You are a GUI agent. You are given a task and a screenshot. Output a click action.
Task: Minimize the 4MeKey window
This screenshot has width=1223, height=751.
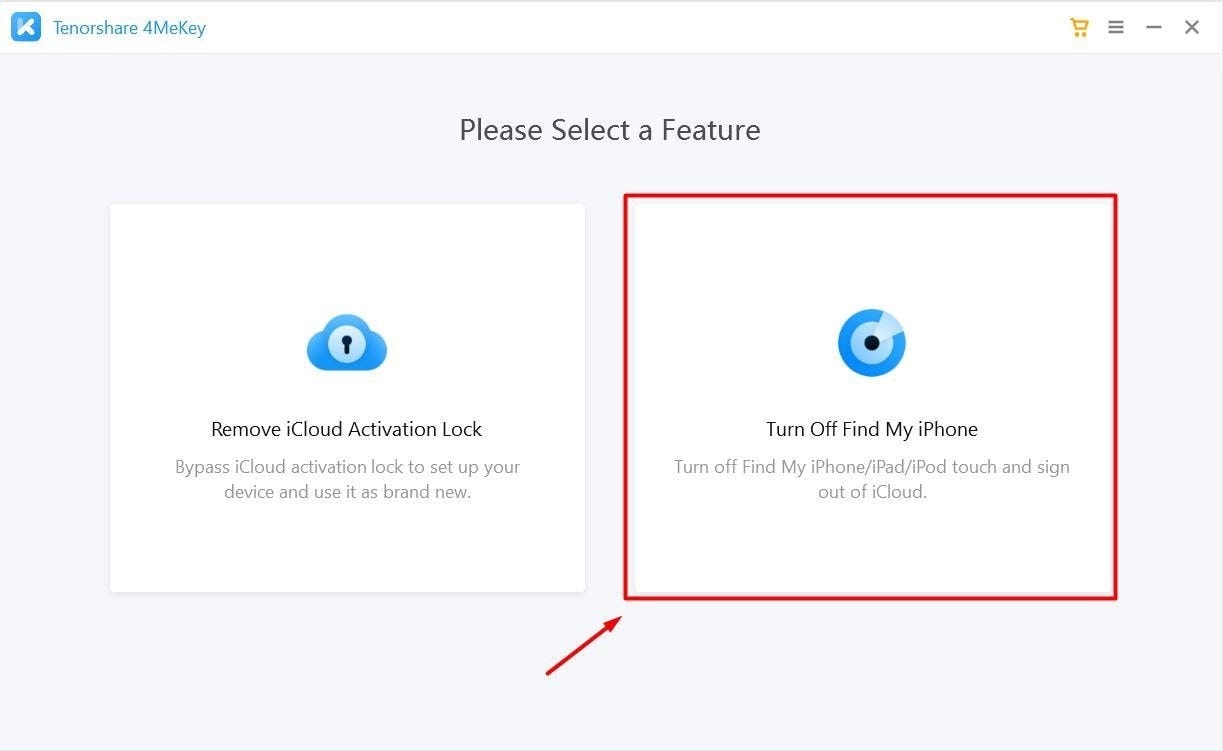1154,27
